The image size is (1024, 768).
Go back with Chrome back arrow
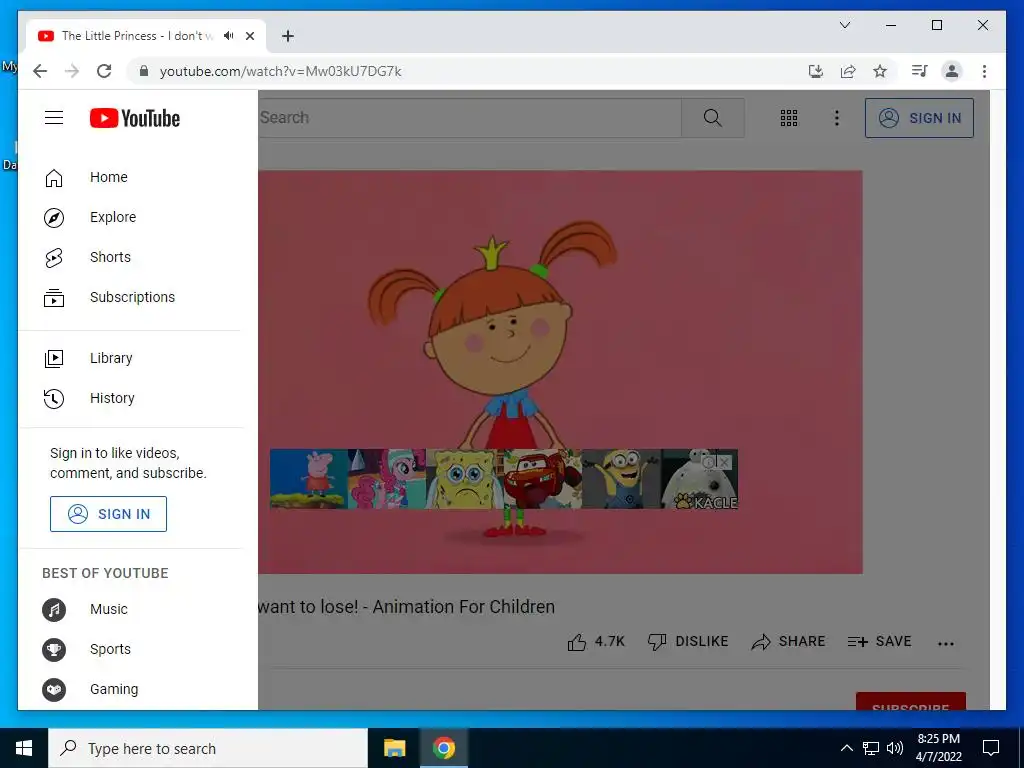(x=40, y=71)
